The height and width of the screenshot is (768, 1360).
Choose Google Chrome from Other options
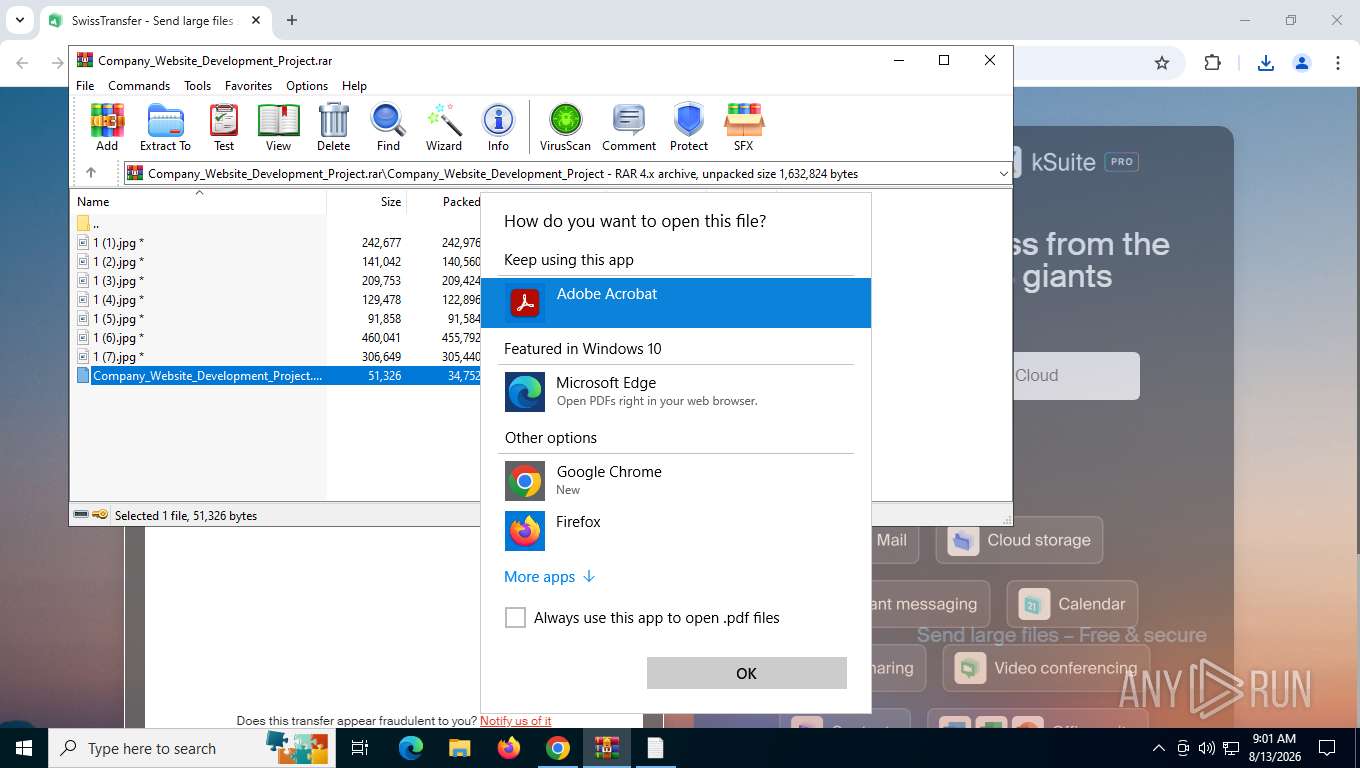(x=676, y=480)
